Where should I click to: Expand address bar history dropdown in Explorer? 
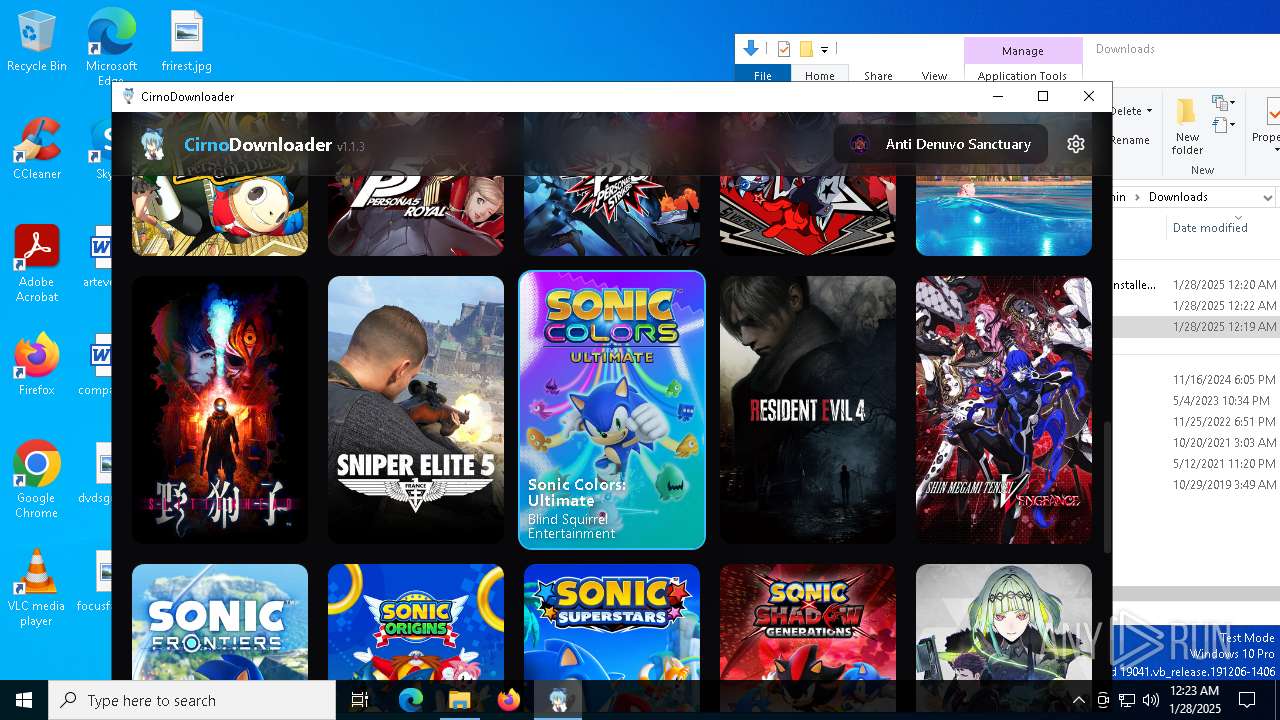coord(1268,197)
